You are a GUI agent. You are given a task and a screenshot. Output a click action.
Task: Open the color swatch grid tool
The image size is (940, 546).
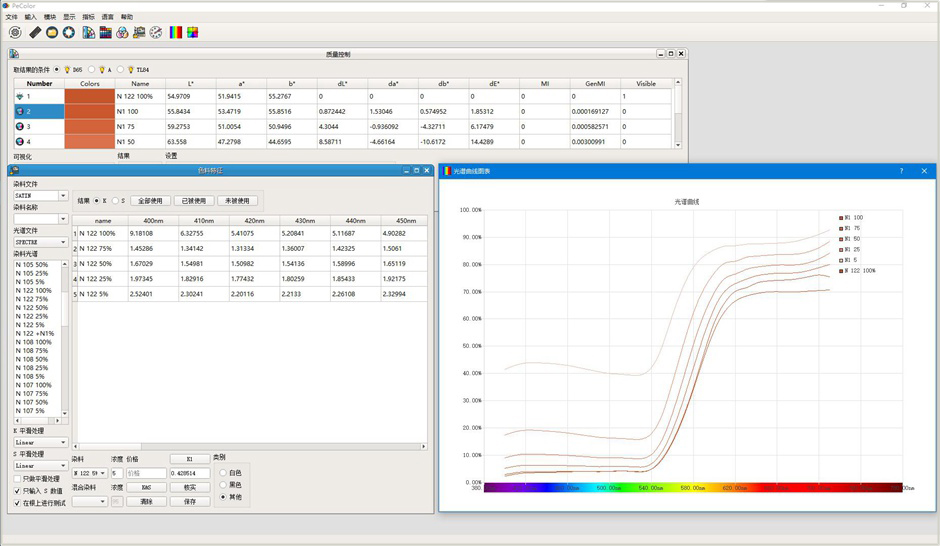[x=105, y=32]
